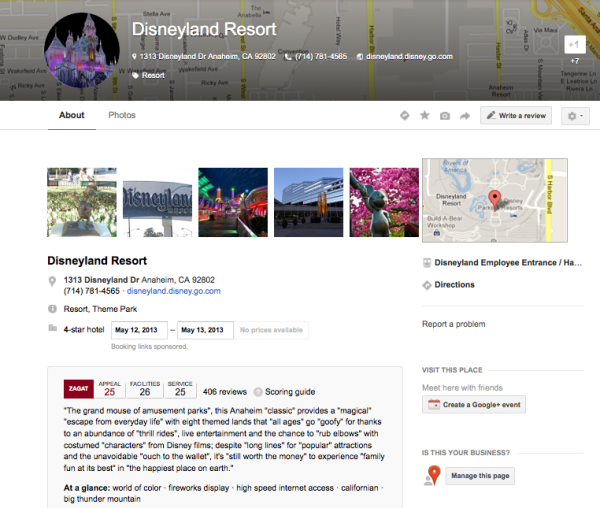Click the blue disneyland.disney.go.com link below address

[174, 291]
